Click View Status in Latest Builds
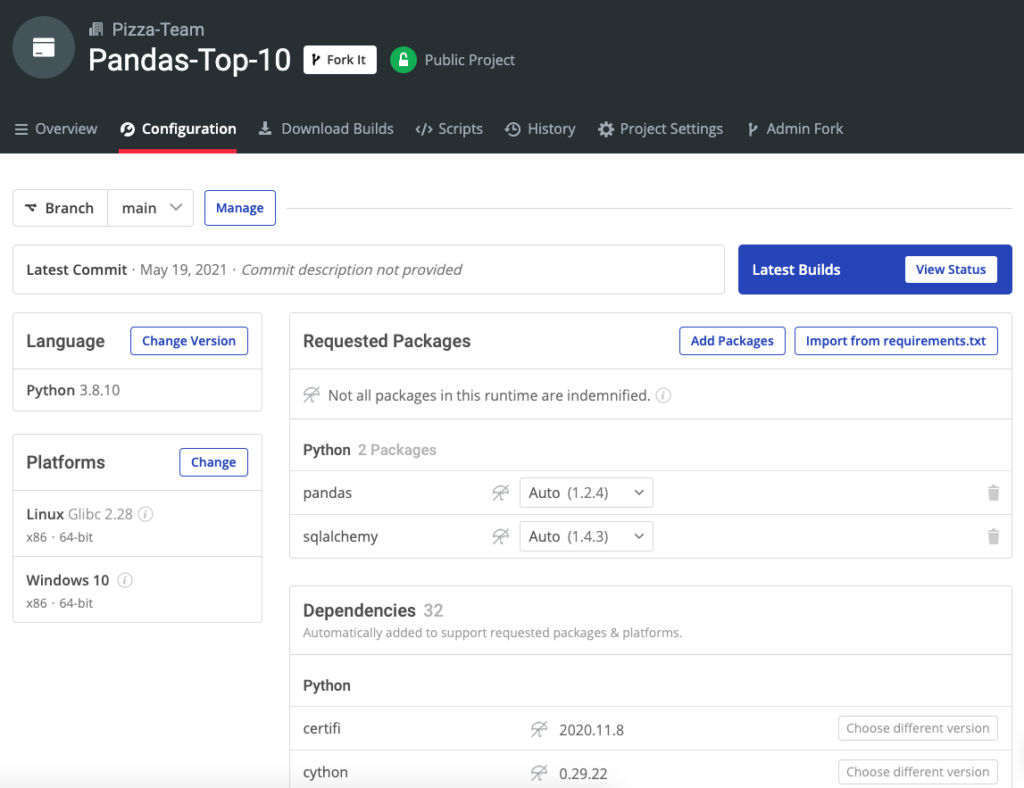 point(951,269)
